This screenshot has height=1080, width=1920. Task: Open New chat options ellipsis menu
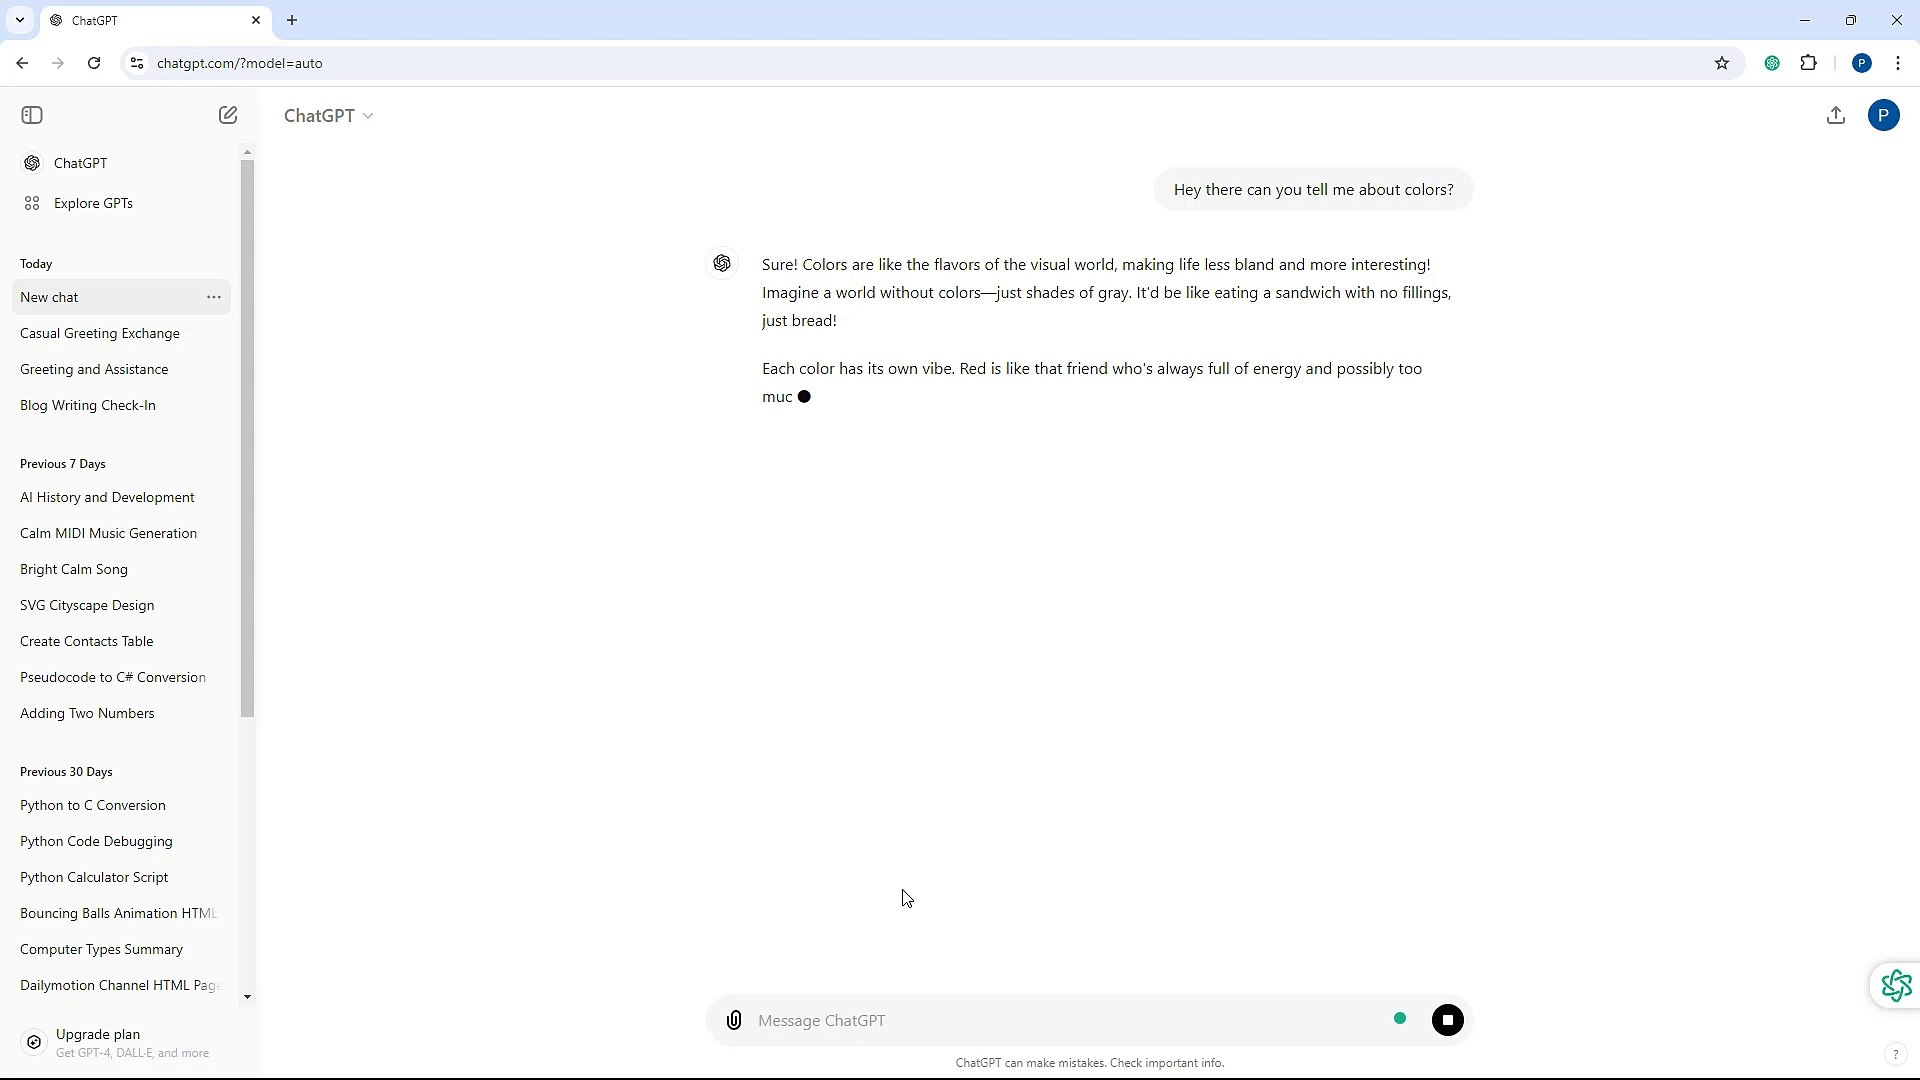coord(214,297)
